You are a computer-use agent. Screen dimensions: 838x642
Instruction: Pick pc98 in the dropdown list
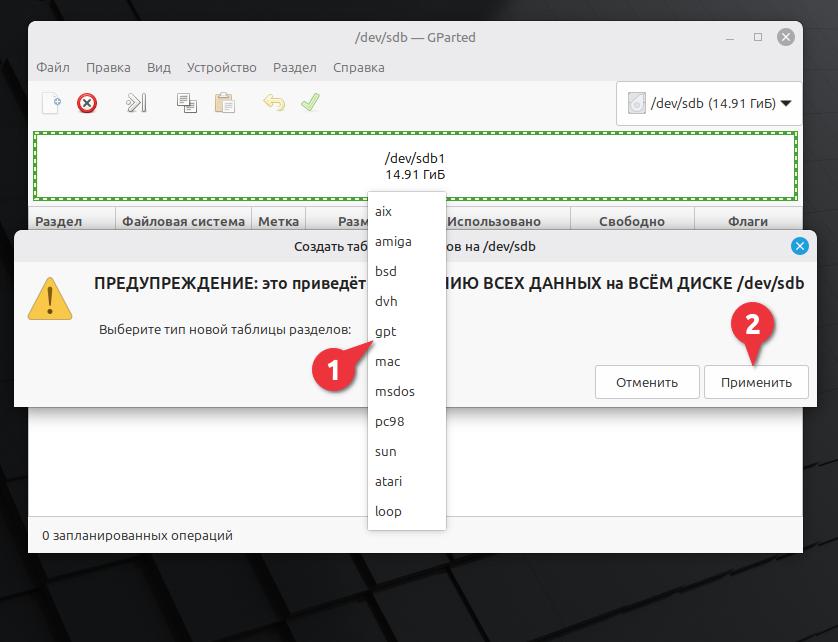coord(407,421)
